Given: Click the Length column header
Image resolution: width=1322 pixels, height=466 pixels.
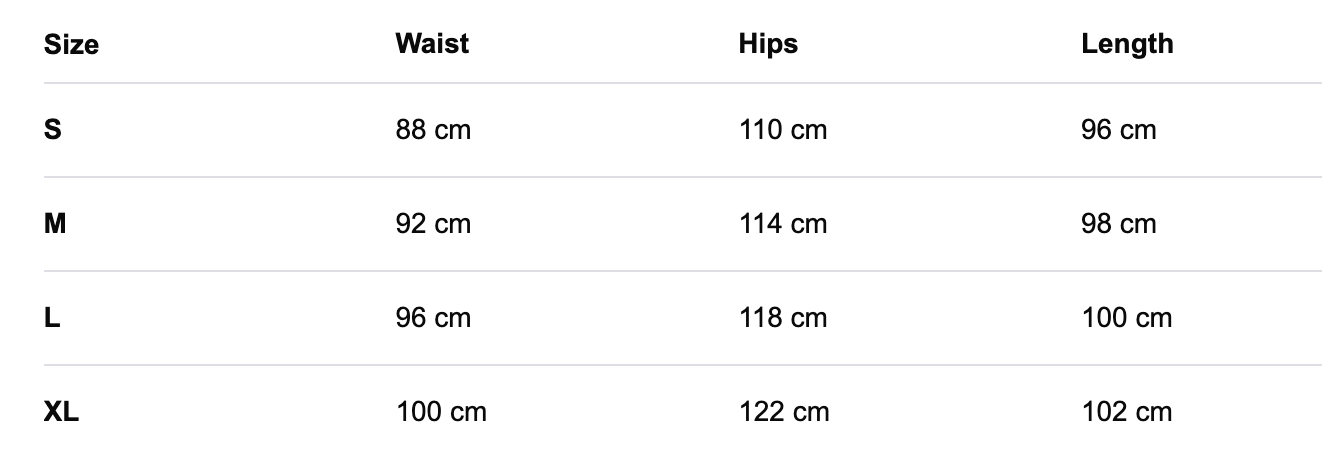Looking at the screenshot, I should 1127,44.
